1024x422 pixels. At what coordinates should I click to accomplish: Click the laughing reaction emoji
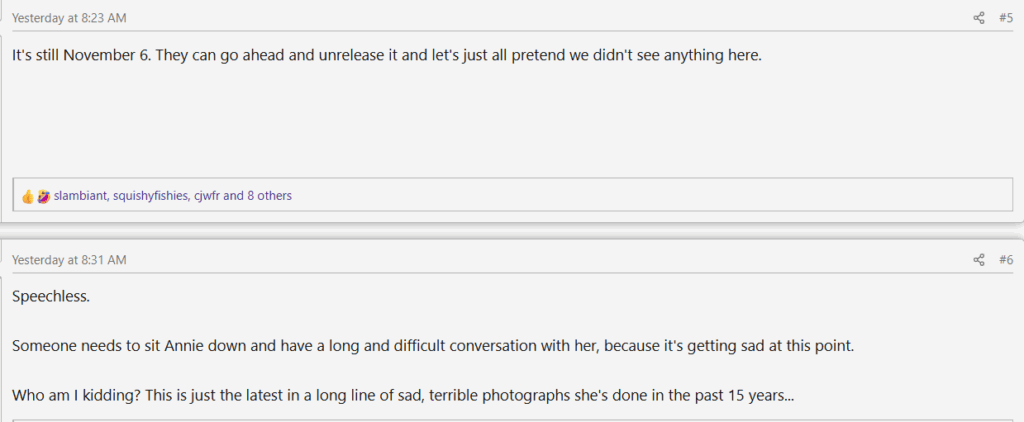click(43, 197)
